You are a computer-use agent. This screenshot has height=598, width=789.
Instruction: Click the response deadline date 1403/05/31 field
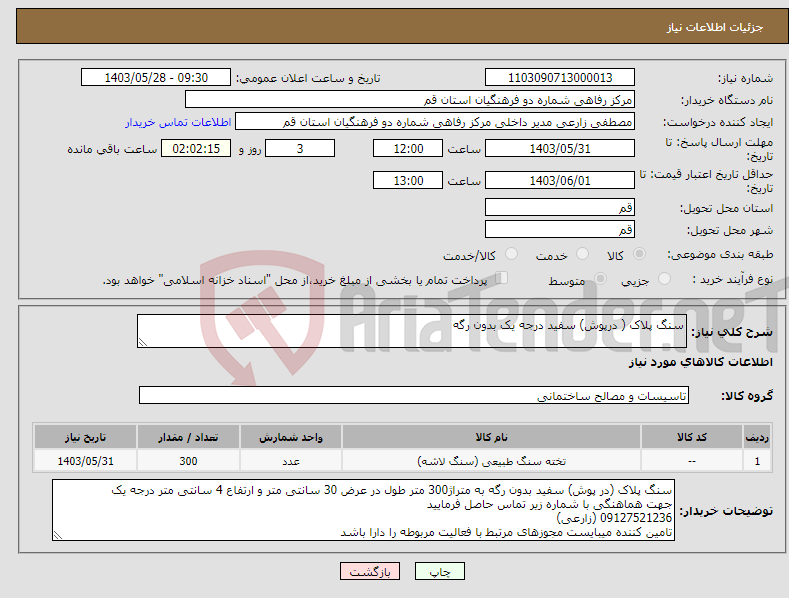tap(560, 148)
